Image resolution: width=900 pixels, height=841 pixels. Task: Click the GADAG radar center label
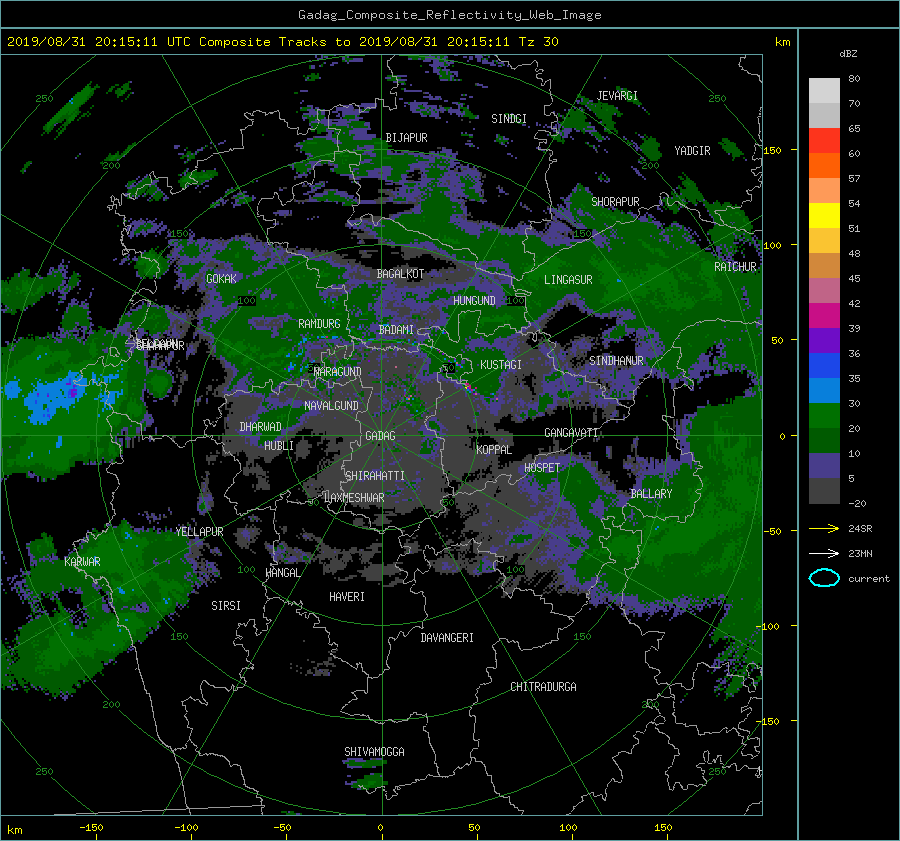point(381,436)
